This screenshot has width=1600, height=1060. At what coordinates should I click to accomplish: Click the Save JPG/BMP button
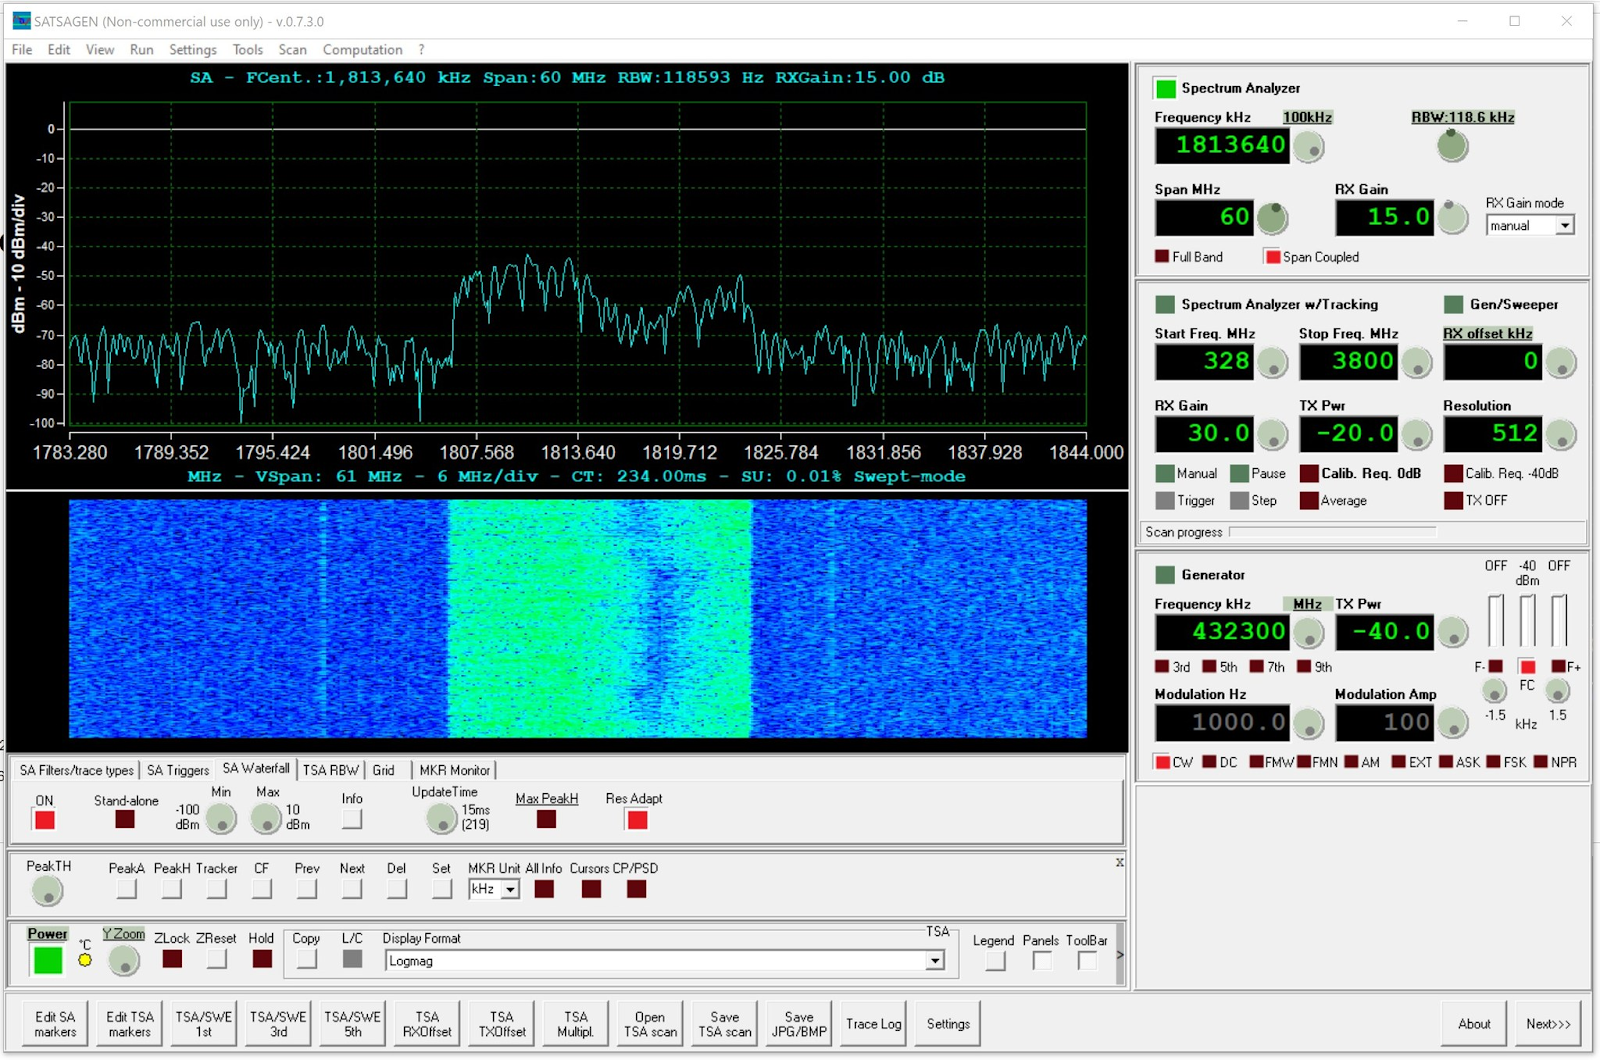(x=799, y=1024)
